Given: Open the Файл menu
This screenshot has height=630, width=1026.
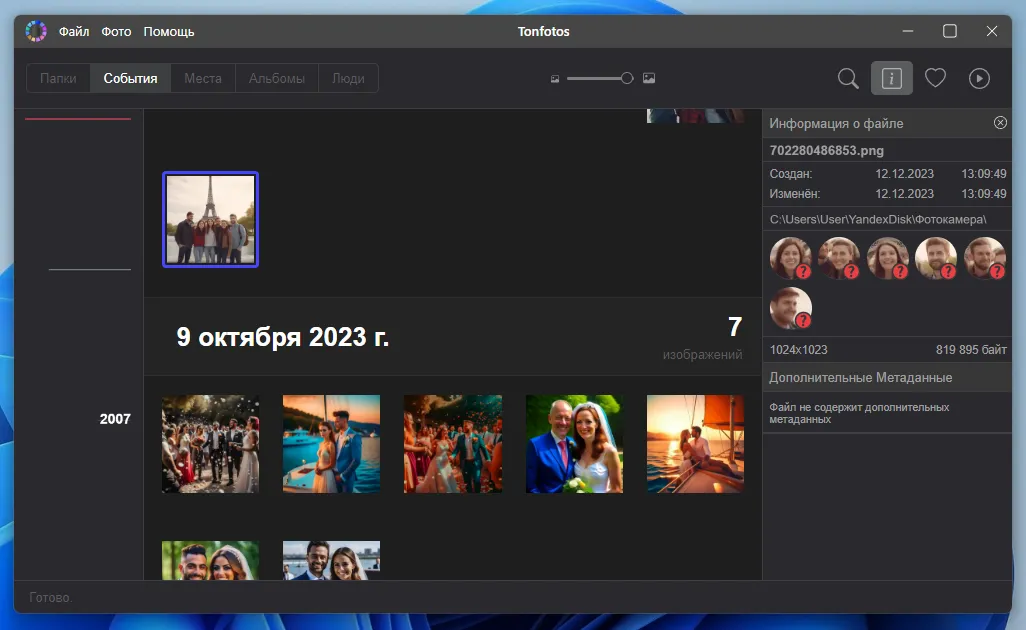Looking at the screenshot, I should 74,31.
